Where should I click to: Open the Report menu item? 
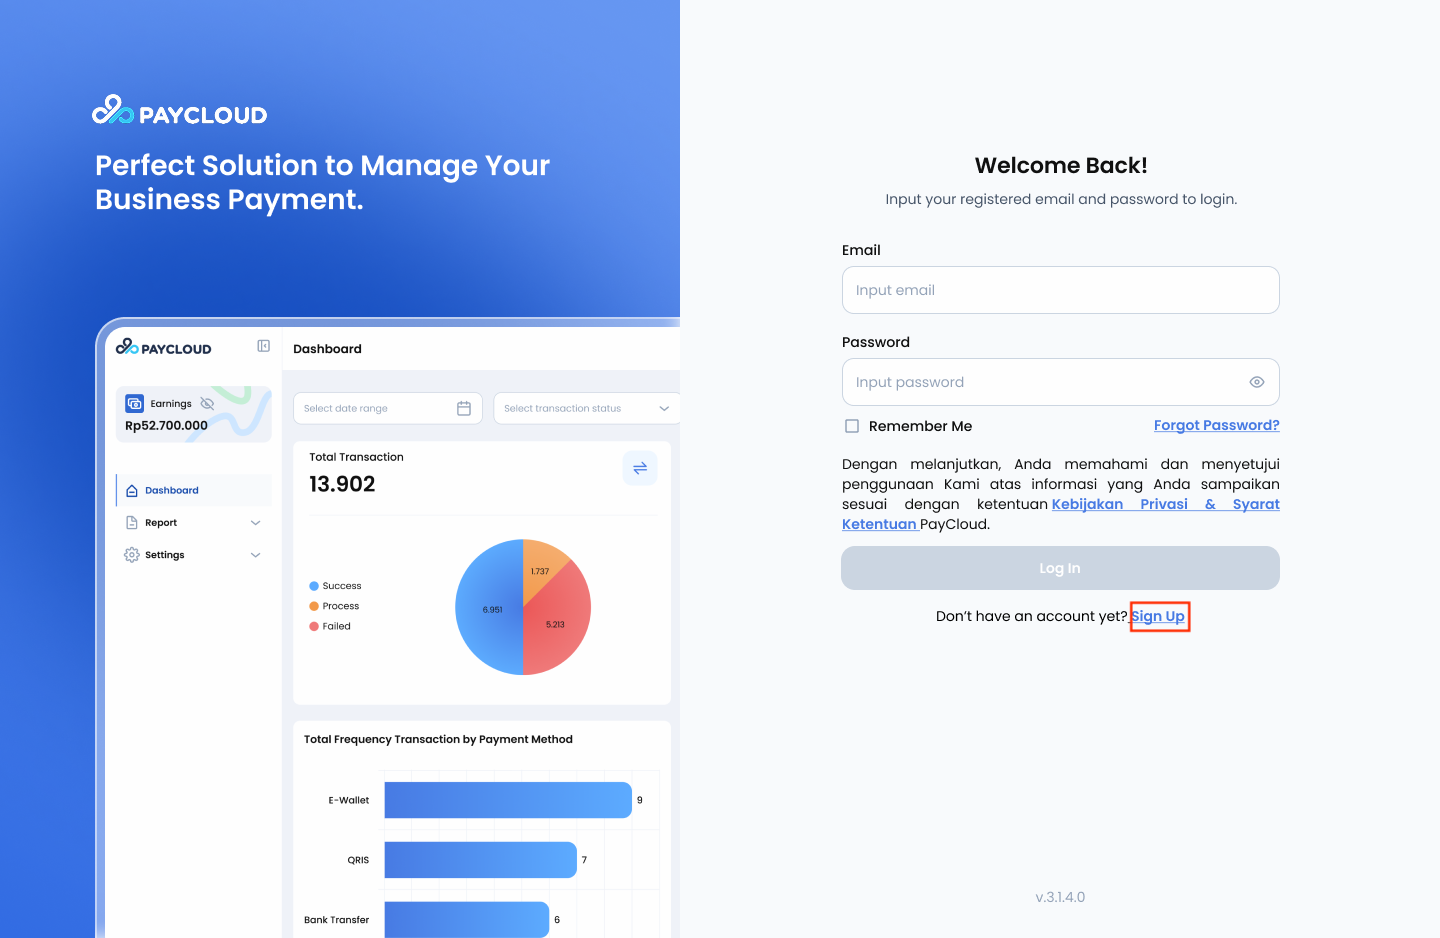point(160,522)
